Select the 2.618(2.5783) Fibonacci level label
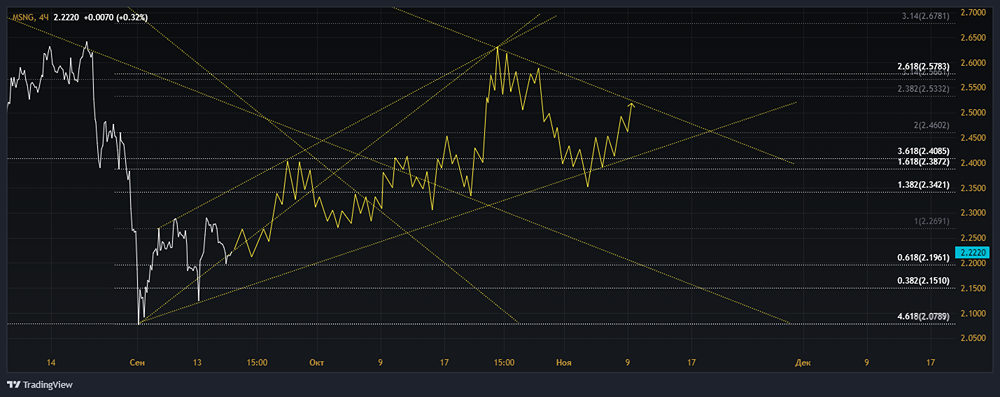The width and height of the screenshot is (1000, 397). pos(923,66)
